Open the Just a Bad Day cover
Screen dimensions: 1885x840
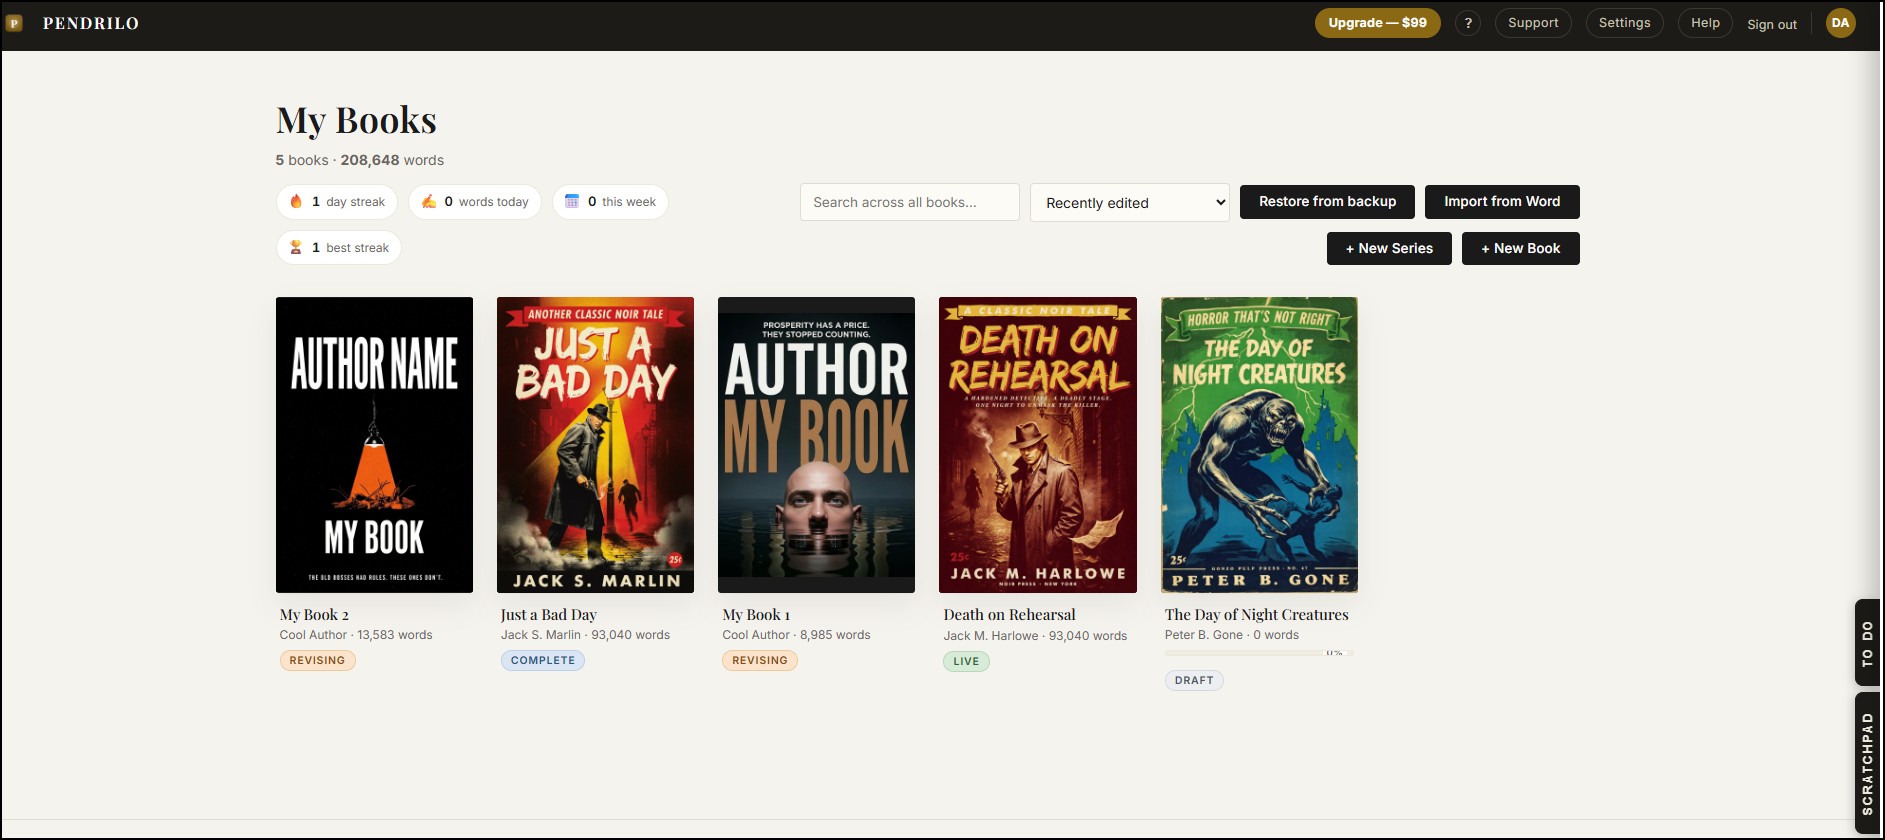pyautogui.click(x=595, y=445)
